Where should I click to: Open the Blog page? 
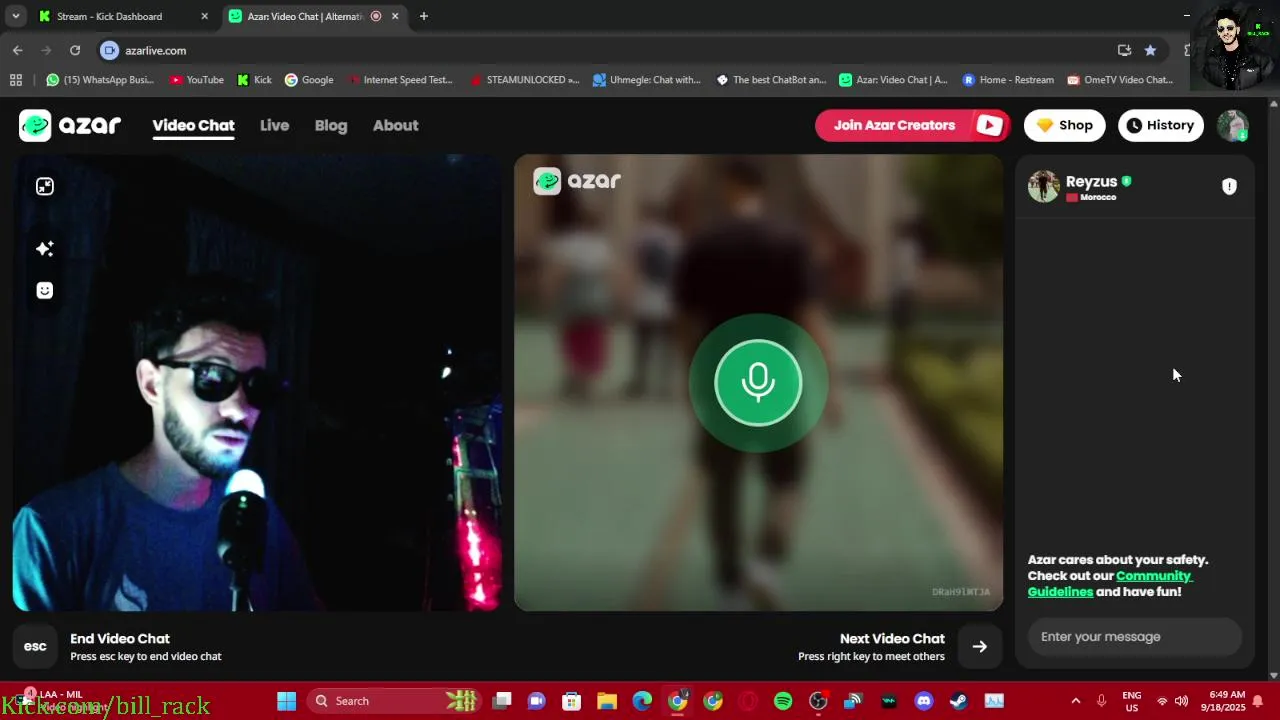coord(331,125)
